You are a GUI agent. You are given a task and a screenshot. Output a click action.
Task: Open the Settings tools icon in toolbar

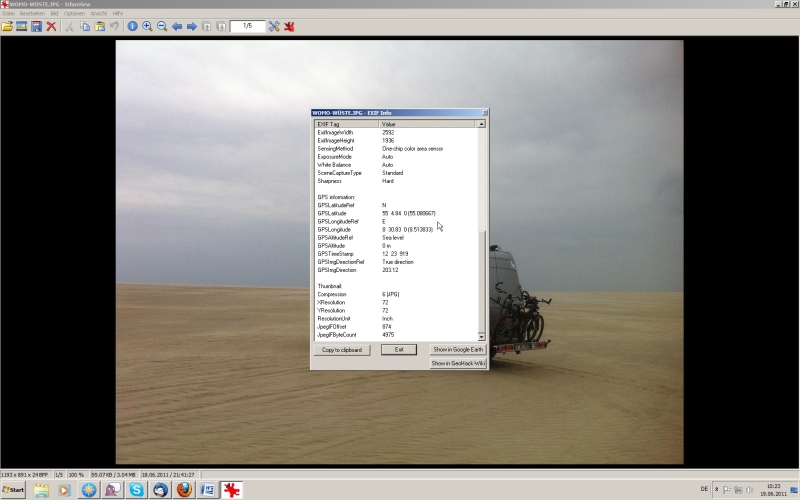point(274,26)
